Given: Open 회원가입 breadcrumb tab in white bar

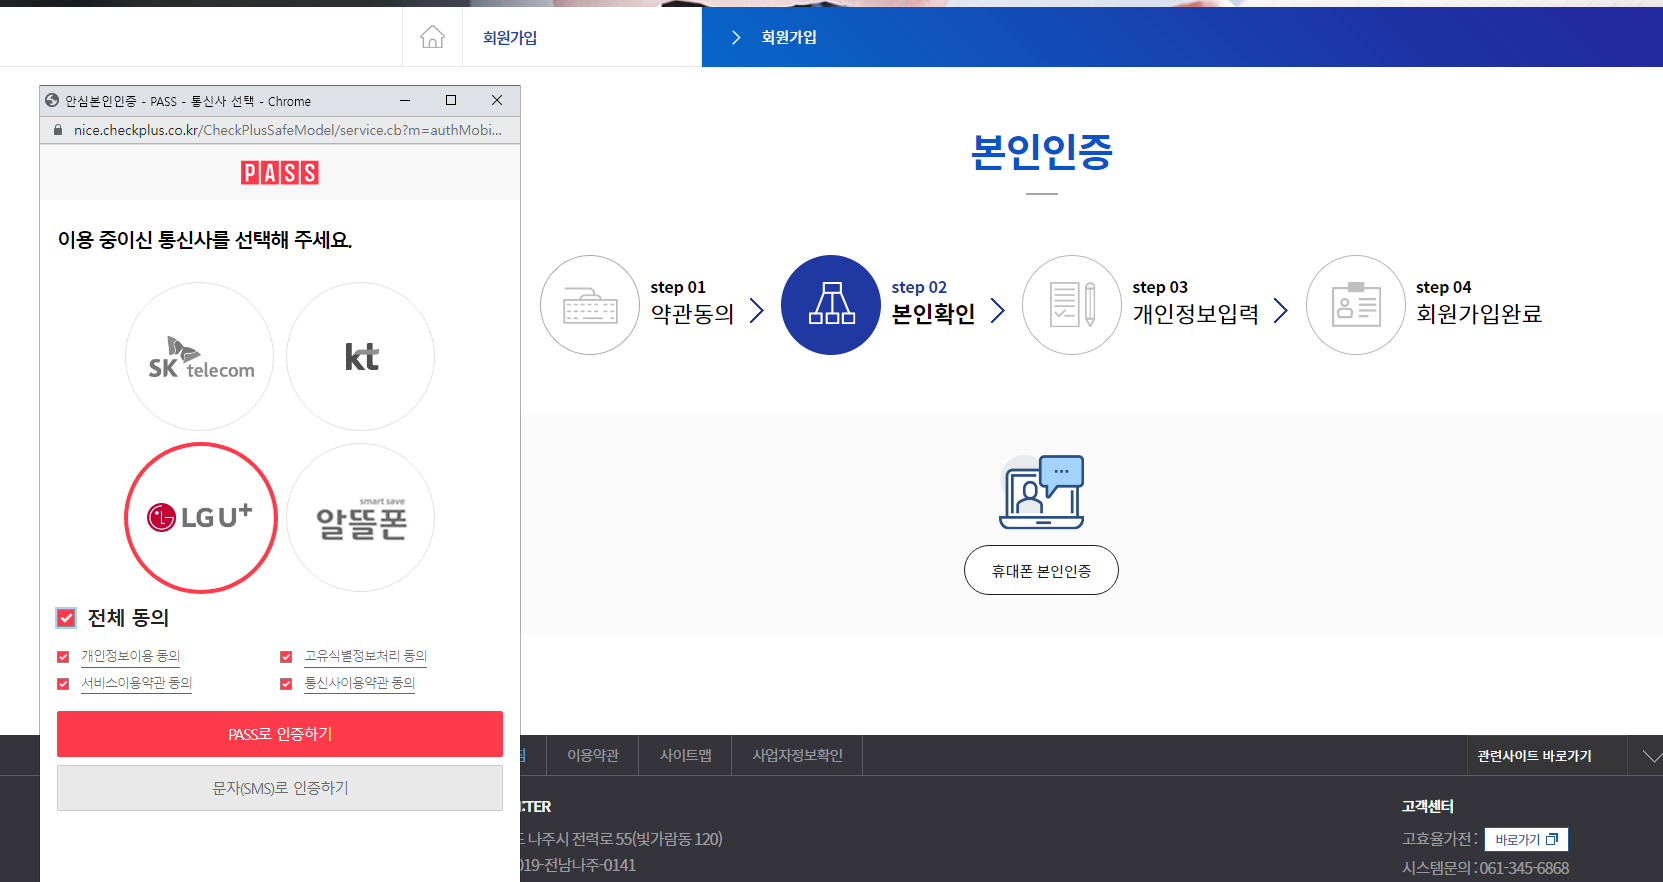Looking at the screenshot, I should tap(510, 38).
